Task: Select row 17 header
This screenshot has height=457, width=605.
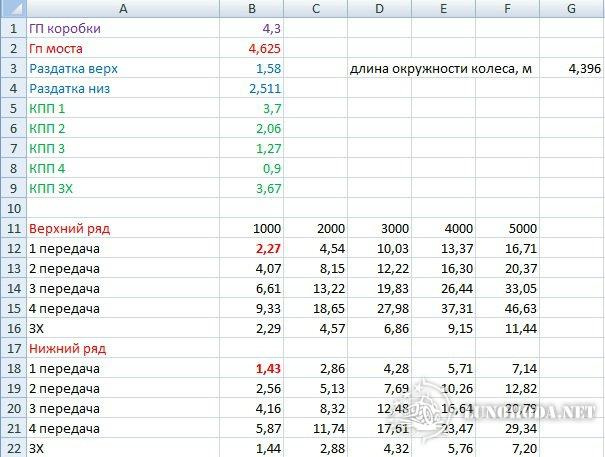Action: pyautogui.click(x=14, y=349)
